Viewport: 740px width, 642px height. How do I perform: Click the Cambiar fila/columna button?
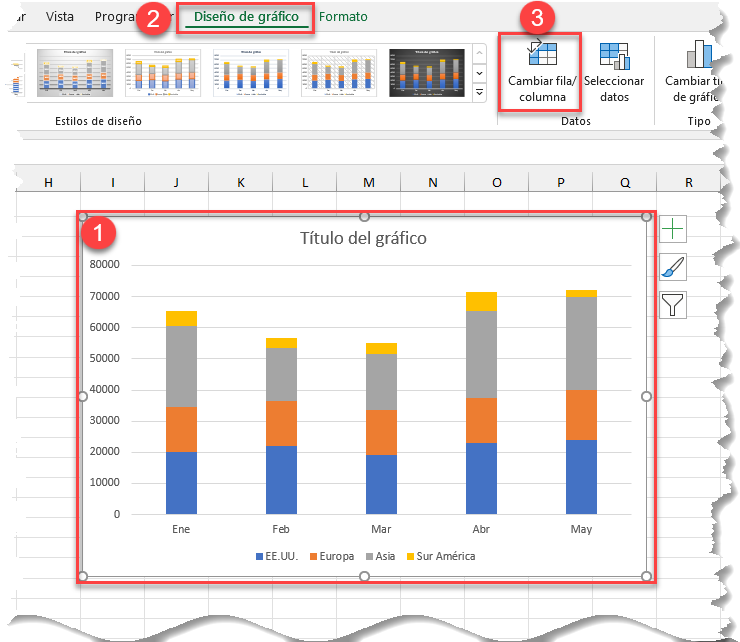tap(542, 72)
